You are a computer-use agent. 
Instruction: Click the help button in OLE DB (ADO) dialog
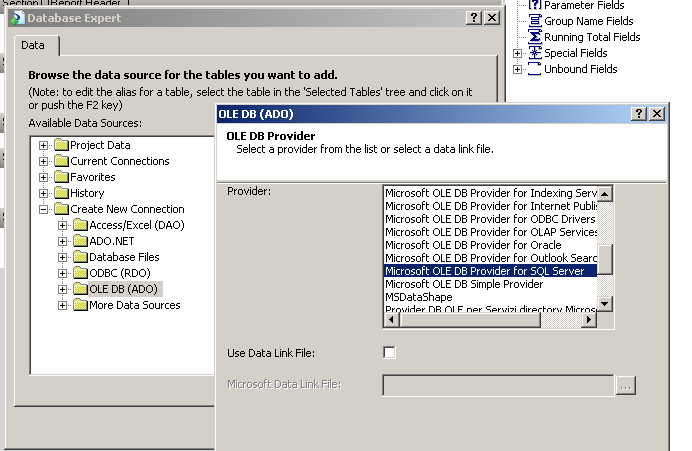coord(639,114)
